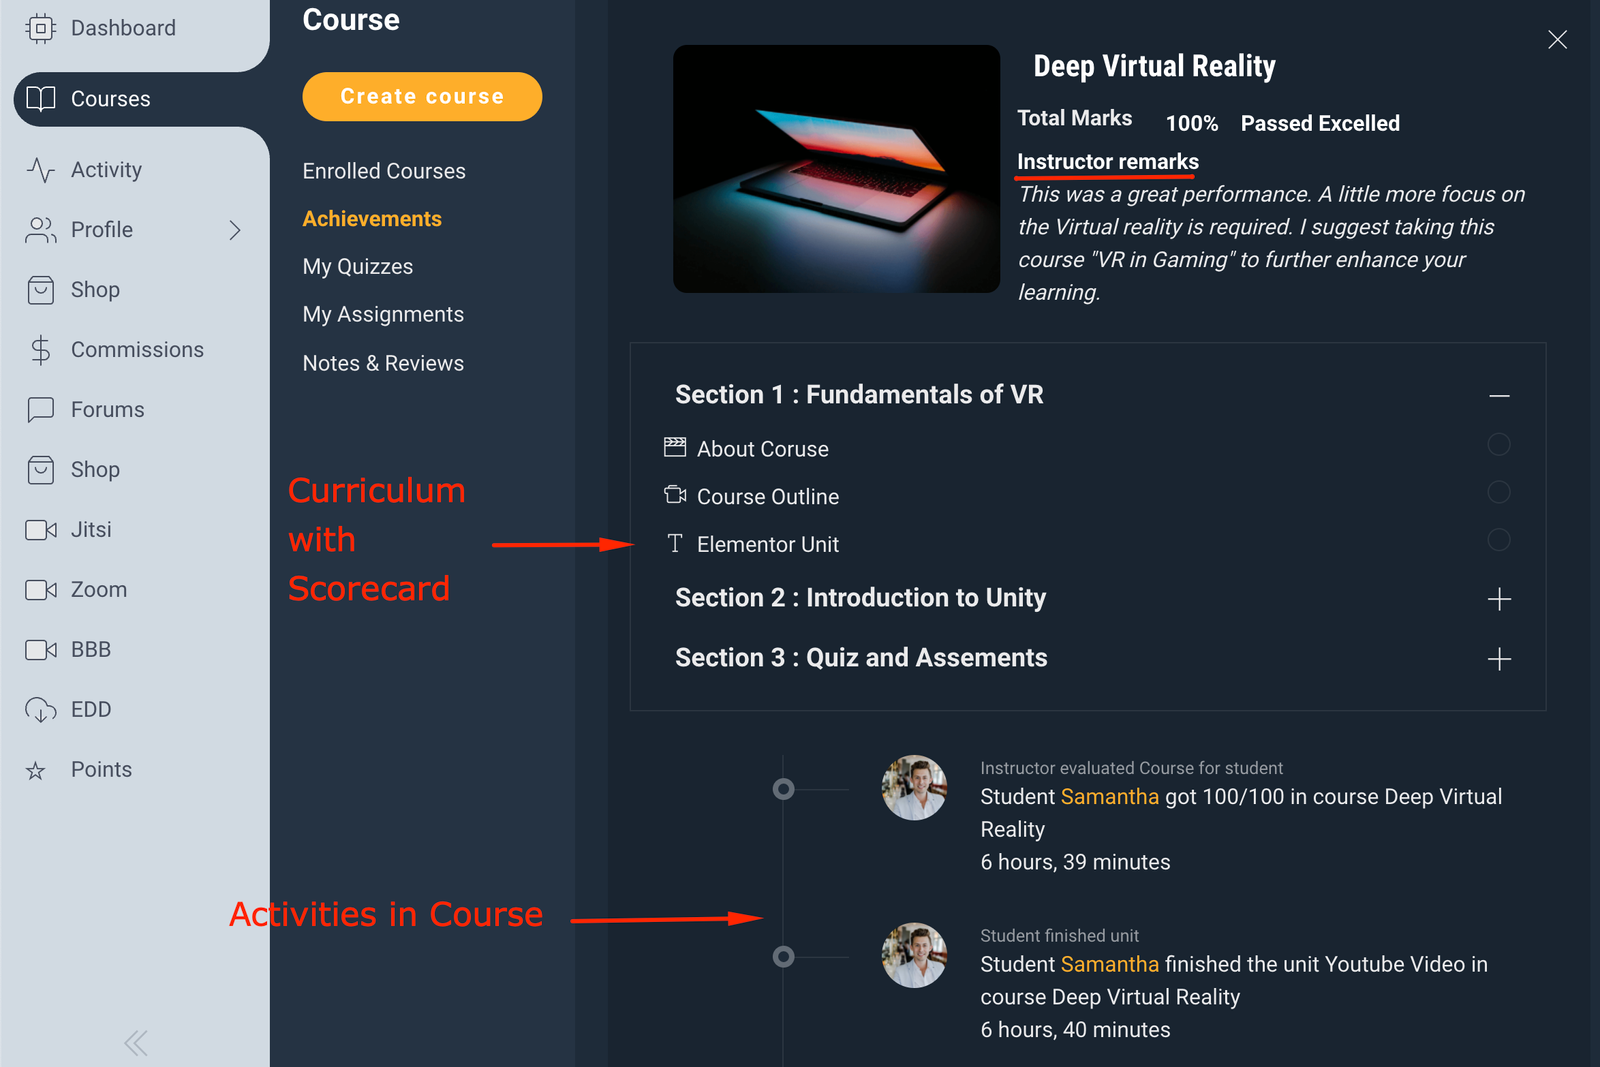Click the first Samantha student link
This screenshot has width=1600, height=1067.
[1109, 797]
